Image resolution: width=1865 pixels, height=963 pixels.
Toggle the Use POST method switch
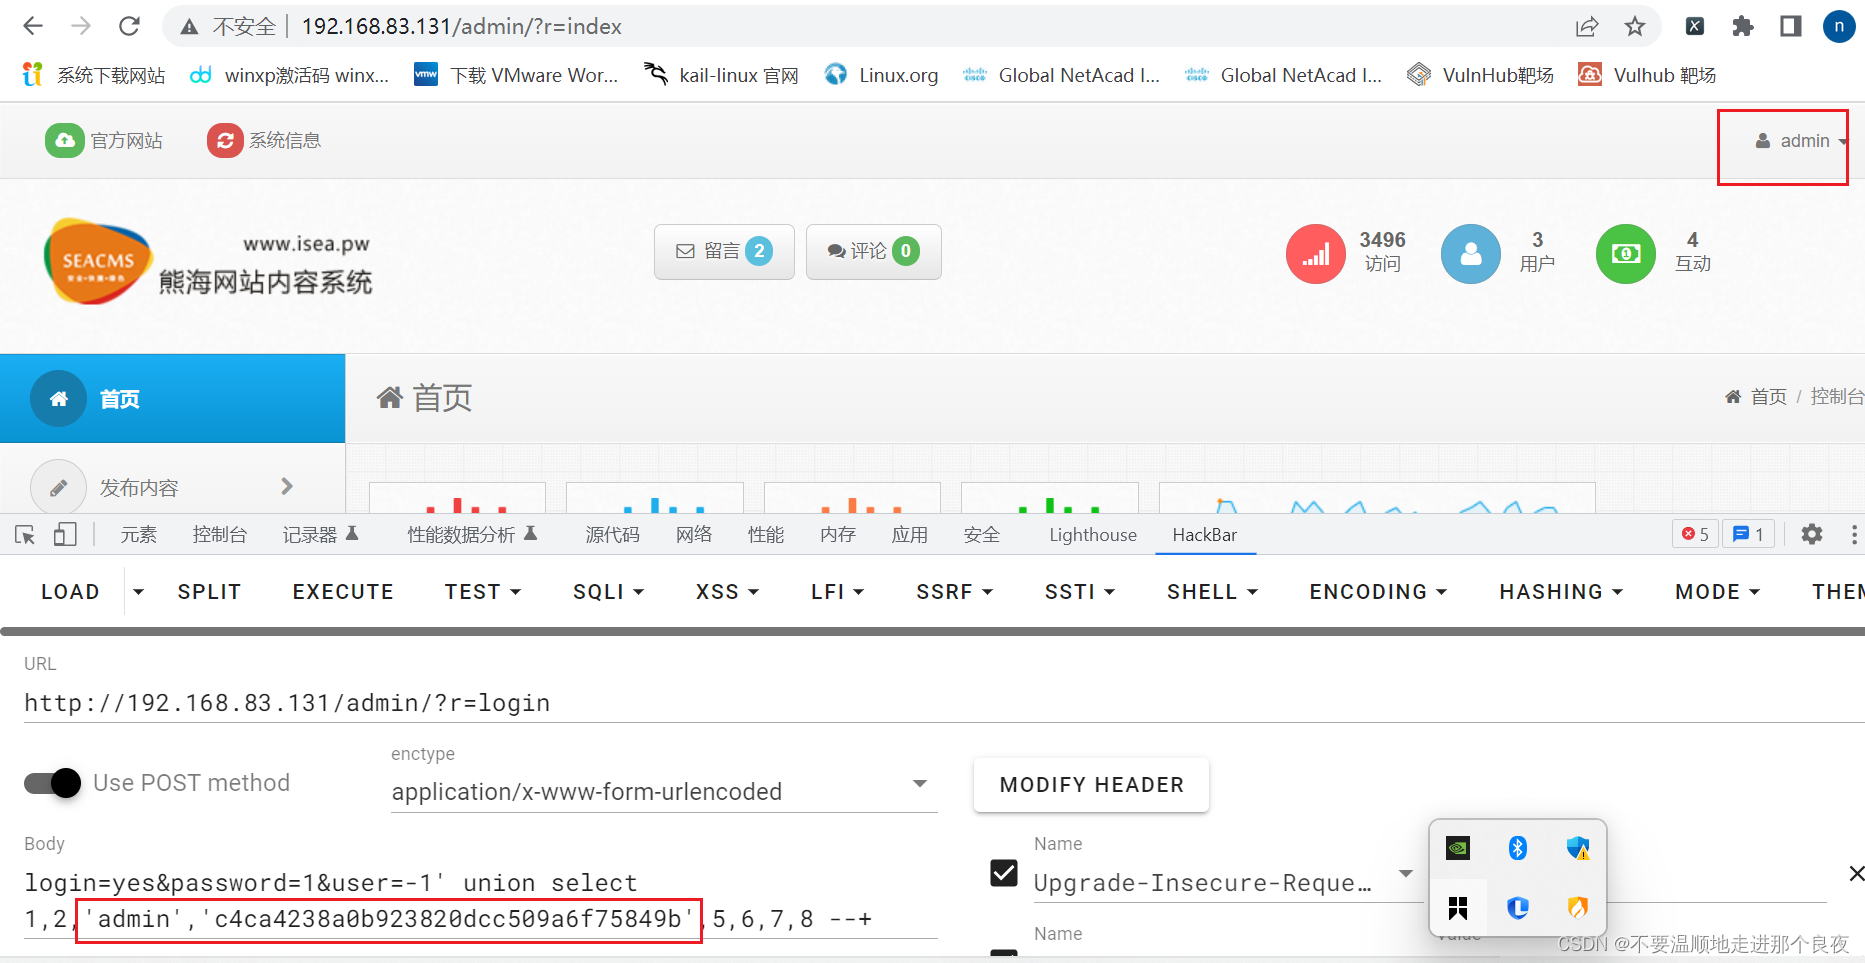click(53, 783)
